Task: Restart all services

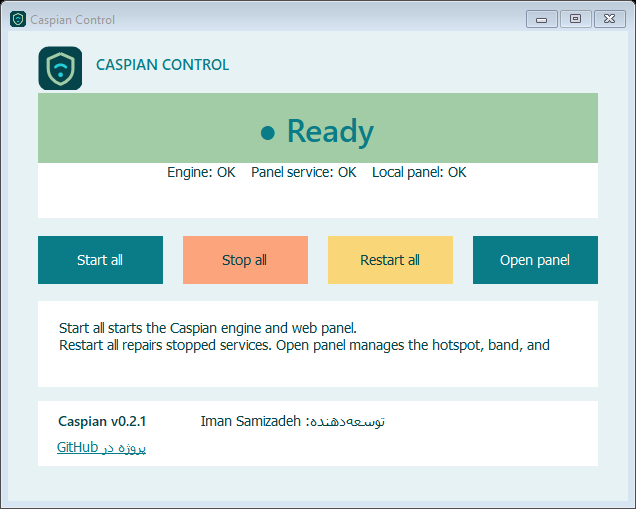Action: tap(390, 260)
